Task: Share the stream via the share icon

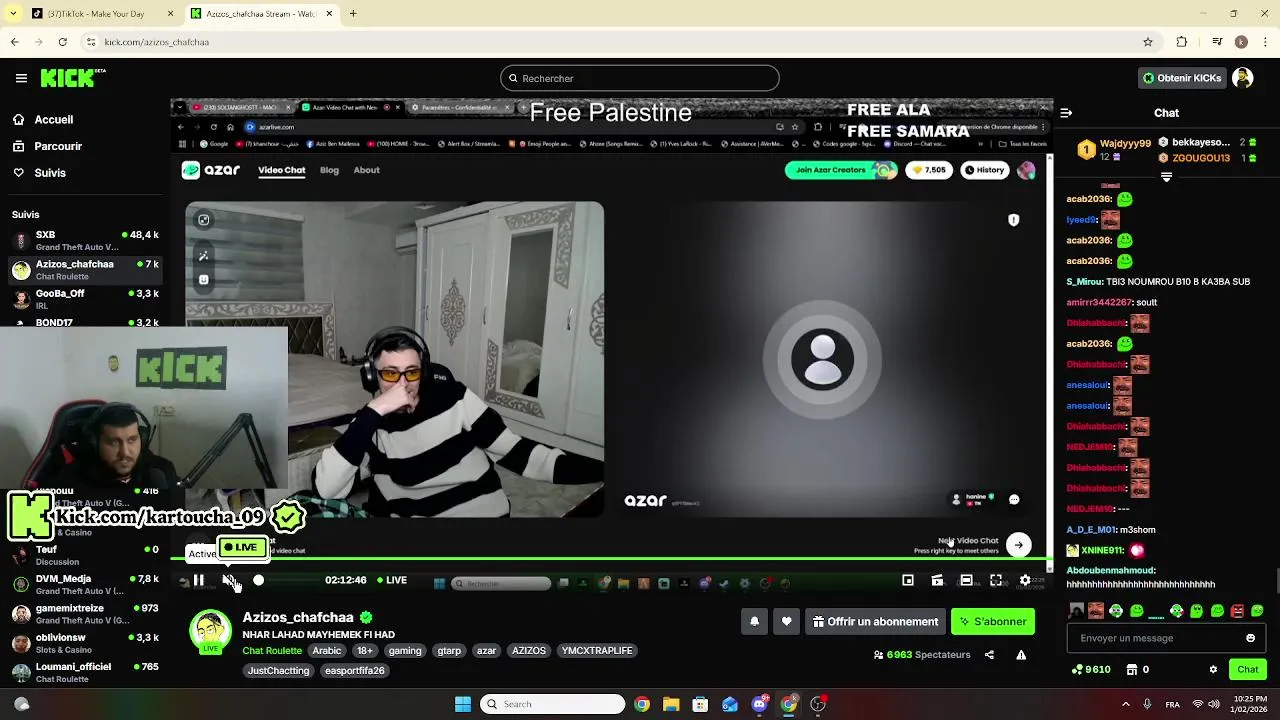Action: (x=989, y=655)
